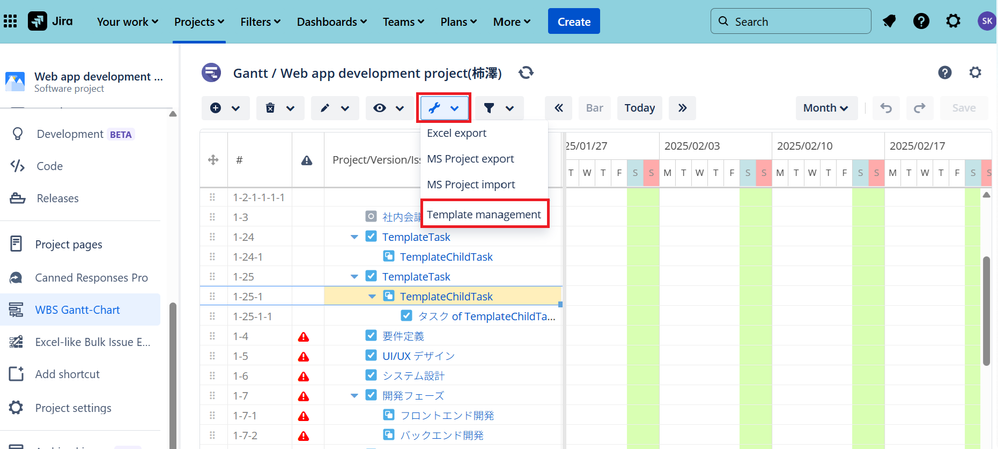
Task: Toggle the checkbox icon of UI/UX デザイン
Action: coord(371,355)
